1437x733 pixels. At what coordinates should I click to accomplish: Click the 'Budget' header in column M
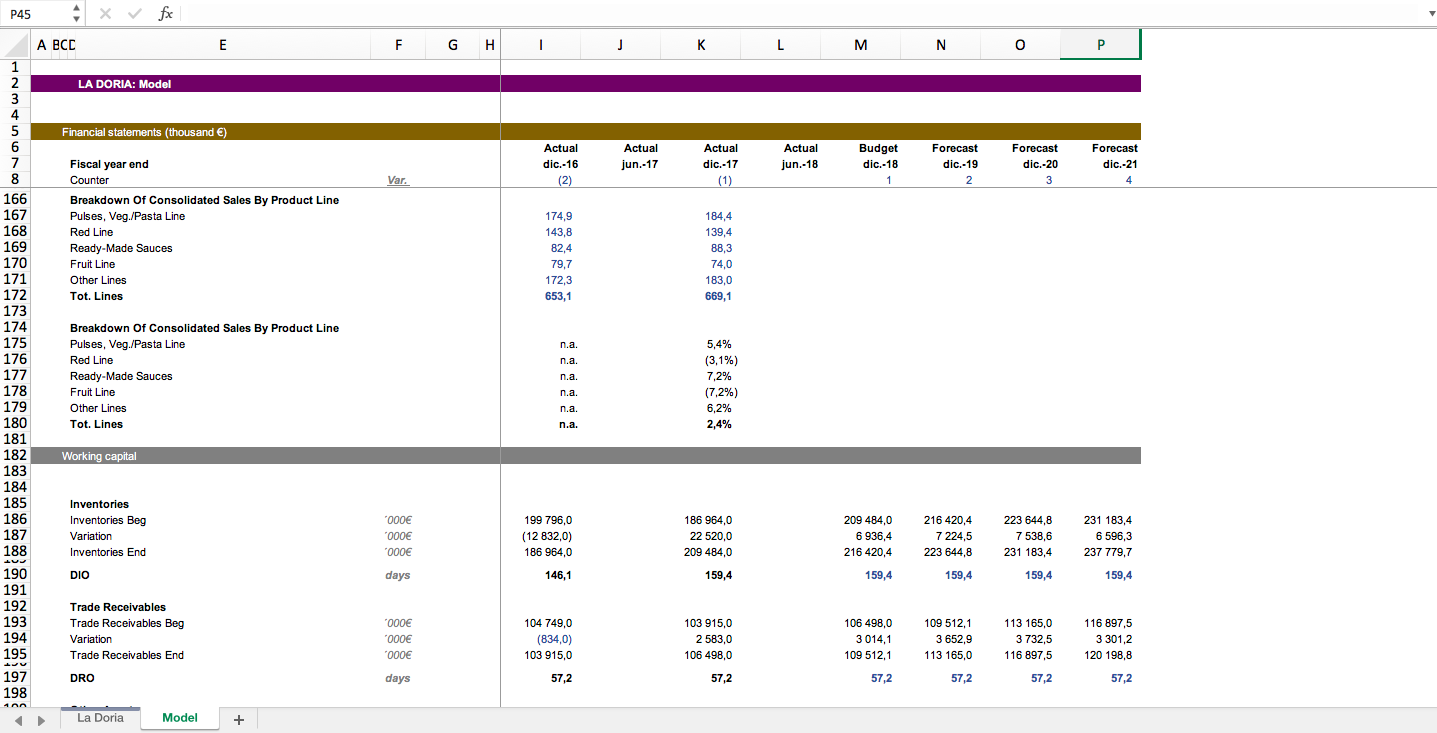878,148
